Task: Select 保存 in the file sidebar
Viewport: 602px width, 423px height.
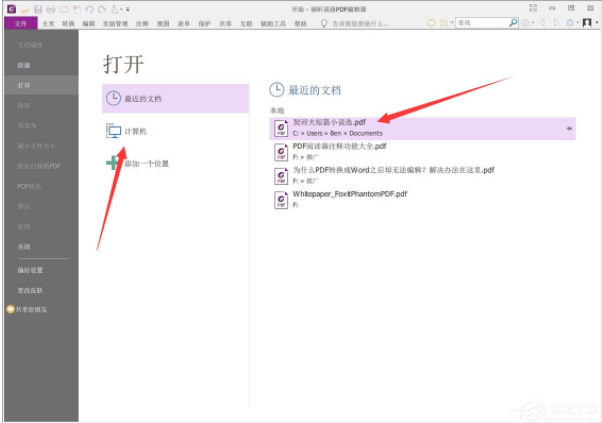Action: [x=24, y=106]
